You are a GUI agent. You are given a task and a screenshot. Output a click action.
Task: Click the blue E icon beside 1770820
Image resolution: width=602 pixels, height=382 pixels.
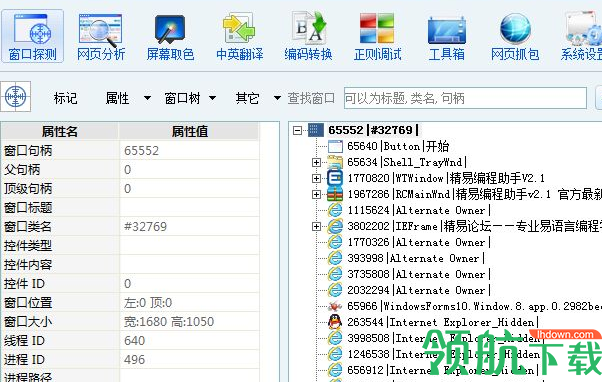coord(335,179)
